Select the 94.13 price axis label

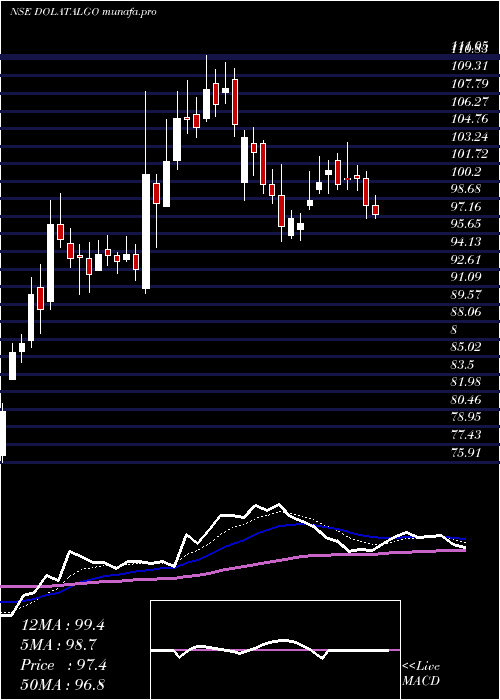pos(466,242)
